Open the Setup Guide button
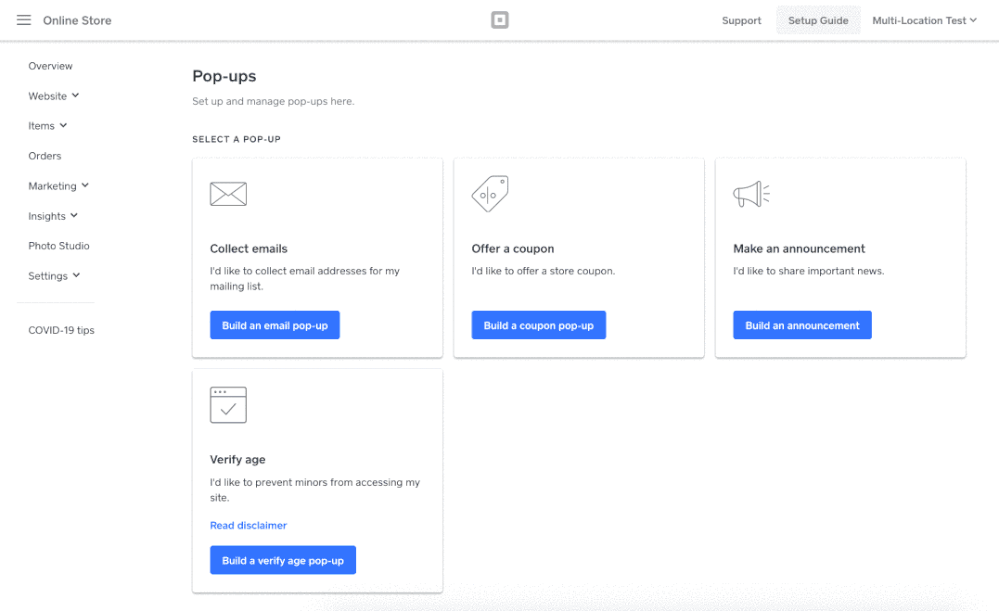 818,20
